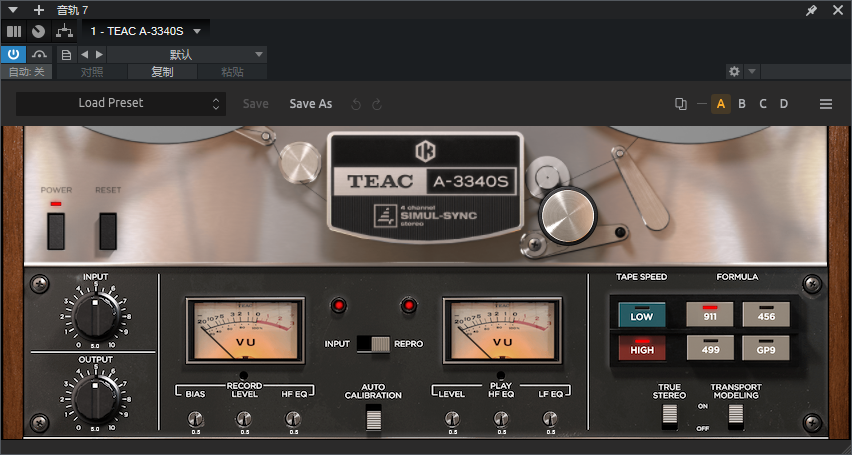The height and width of the screenshot is (455, 852).
Task: Flip the INPUT / REPRO monitor switch
Action: pyautogui.click(x=373, y=344)
